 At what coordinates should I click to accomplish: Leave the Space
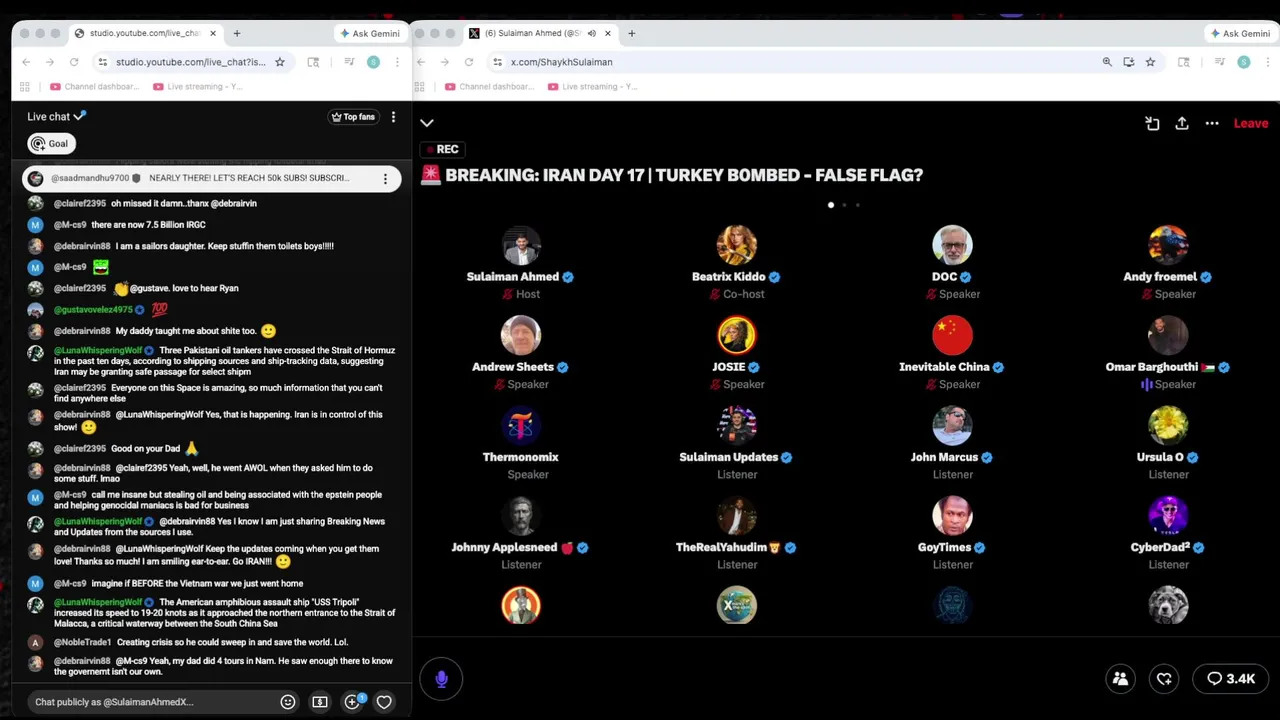click(1250, 123)
